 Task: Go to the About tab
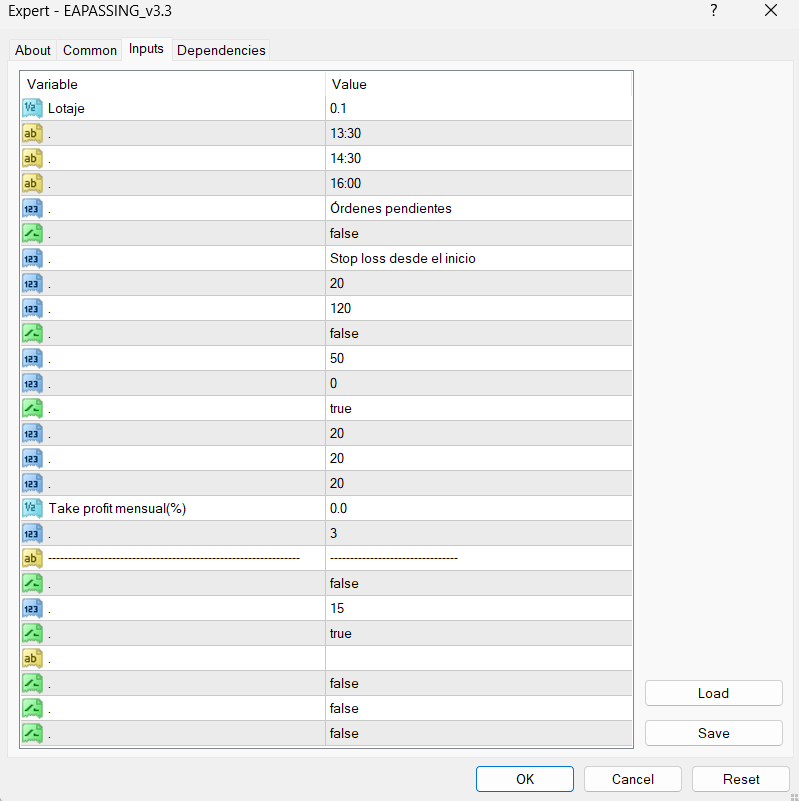click(x=33, y=50)
